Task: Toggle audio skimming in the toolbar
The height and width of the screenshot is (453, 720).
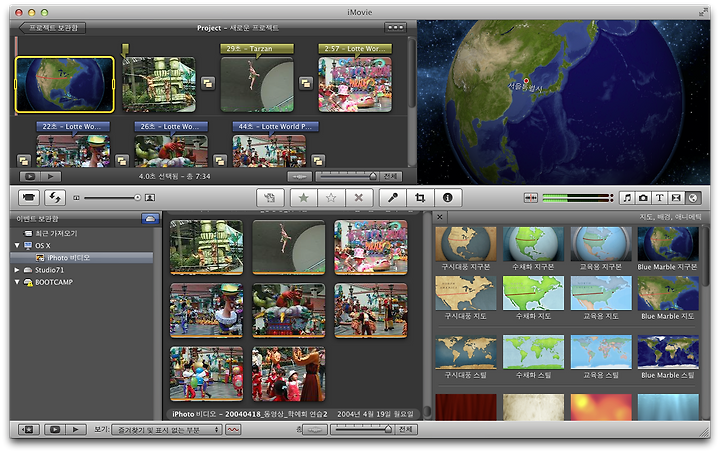Action: pyautogui.click(x=531, y=198)
